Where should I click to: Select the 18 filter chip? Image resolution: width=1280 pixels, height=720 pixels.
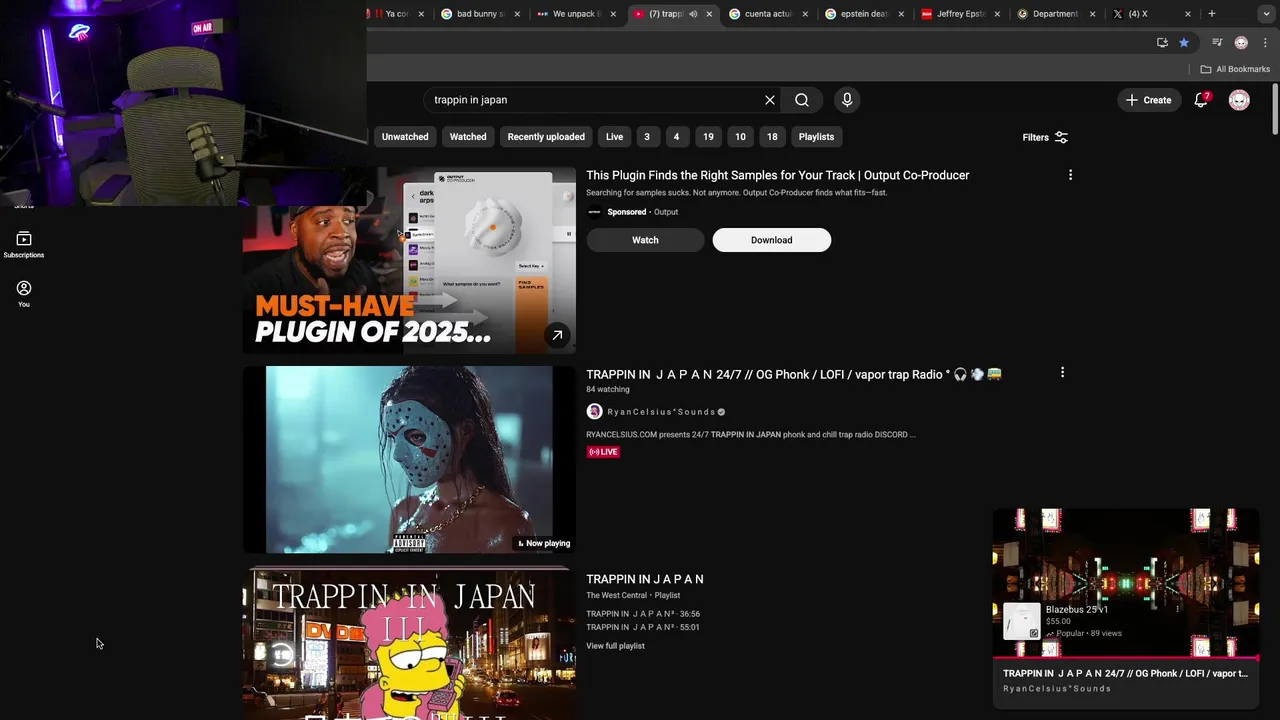(772, 137)
